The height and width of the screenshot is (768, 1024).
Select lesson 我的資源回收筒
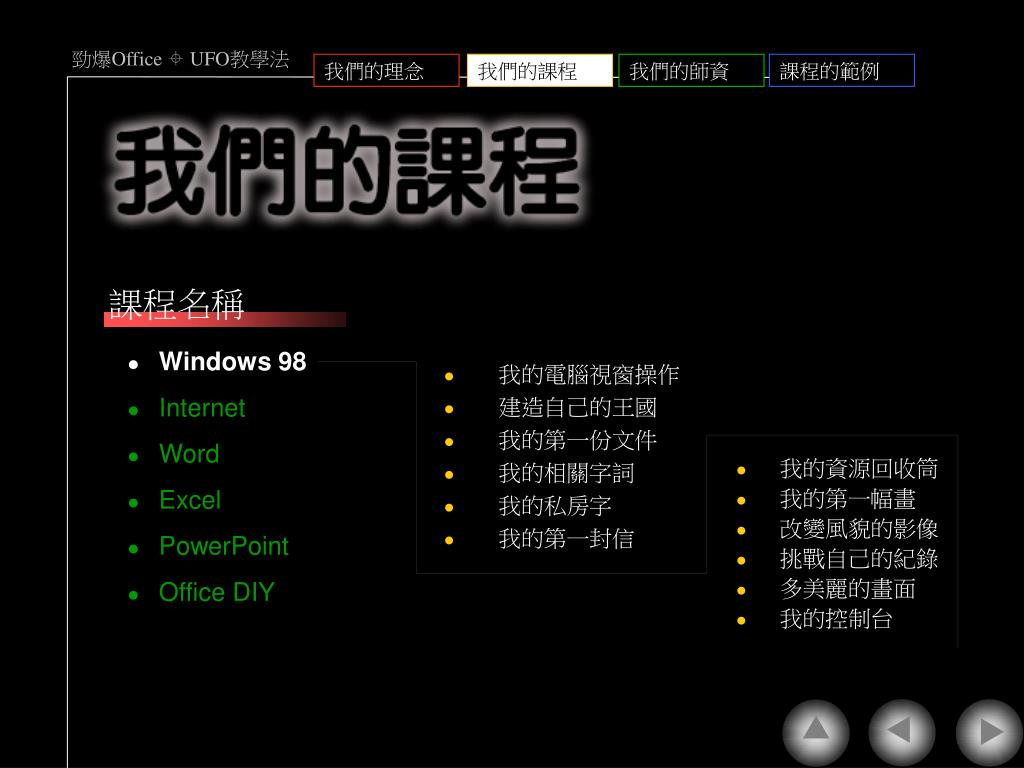pos(859,469)
